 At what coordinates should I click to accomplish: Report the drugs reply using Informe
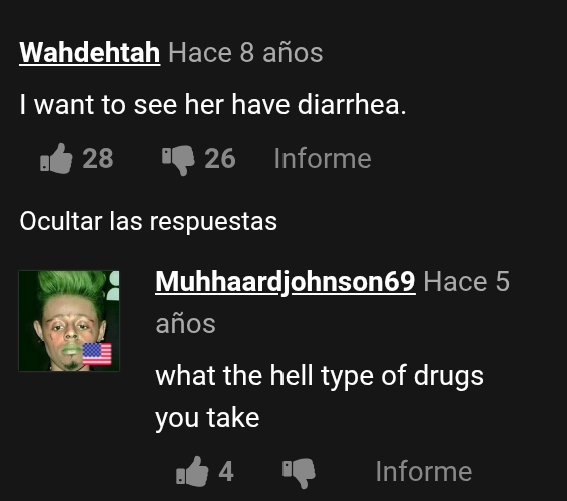click(423, 471)
